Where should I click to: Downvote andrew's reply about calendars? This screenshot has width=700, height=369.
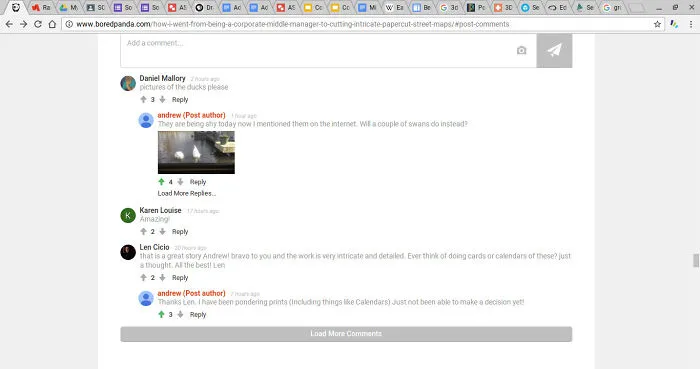180,315
